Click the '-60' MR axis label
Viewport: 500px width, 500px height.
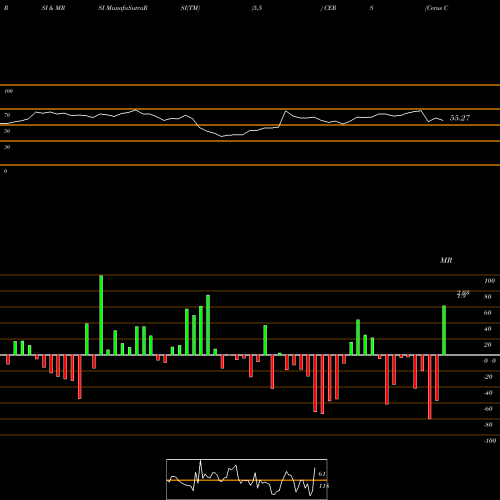(488, 409)
